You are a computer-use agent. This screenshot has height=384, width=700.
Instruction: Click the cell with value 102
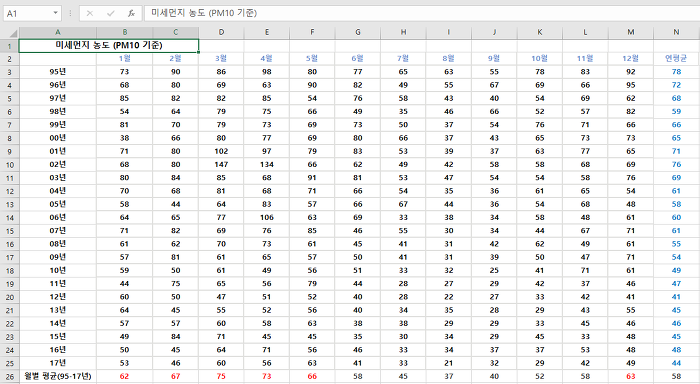click(x=221, y=151)
